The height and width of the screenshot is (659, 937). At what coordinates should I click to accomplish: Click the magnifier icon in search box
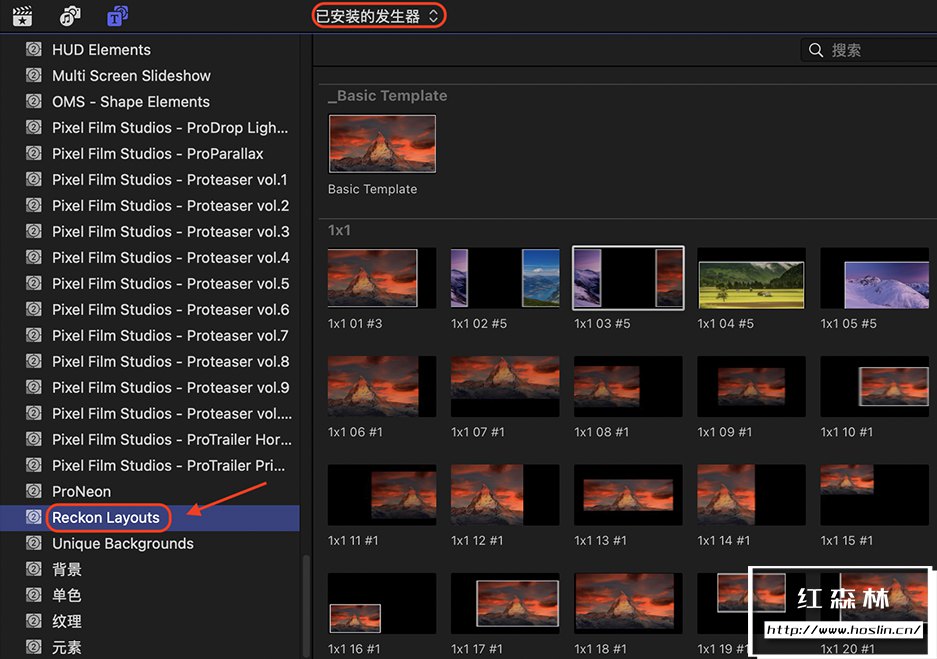click(x=816, y=50)
